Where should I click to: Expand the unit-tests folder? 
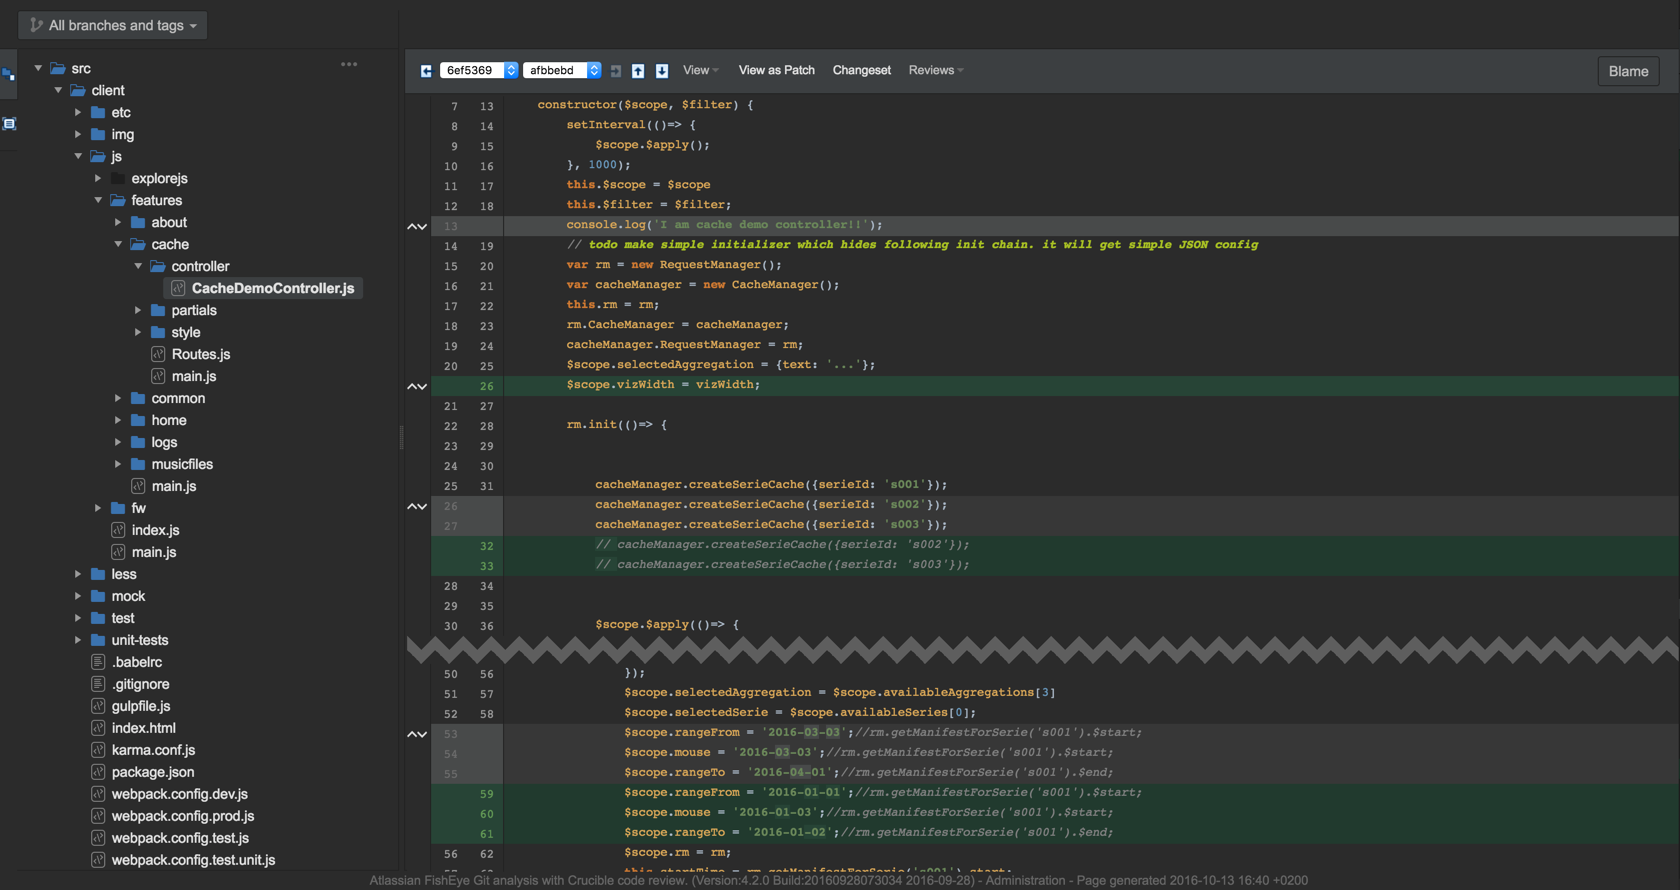pyautogui.click(x=78, y=640)
